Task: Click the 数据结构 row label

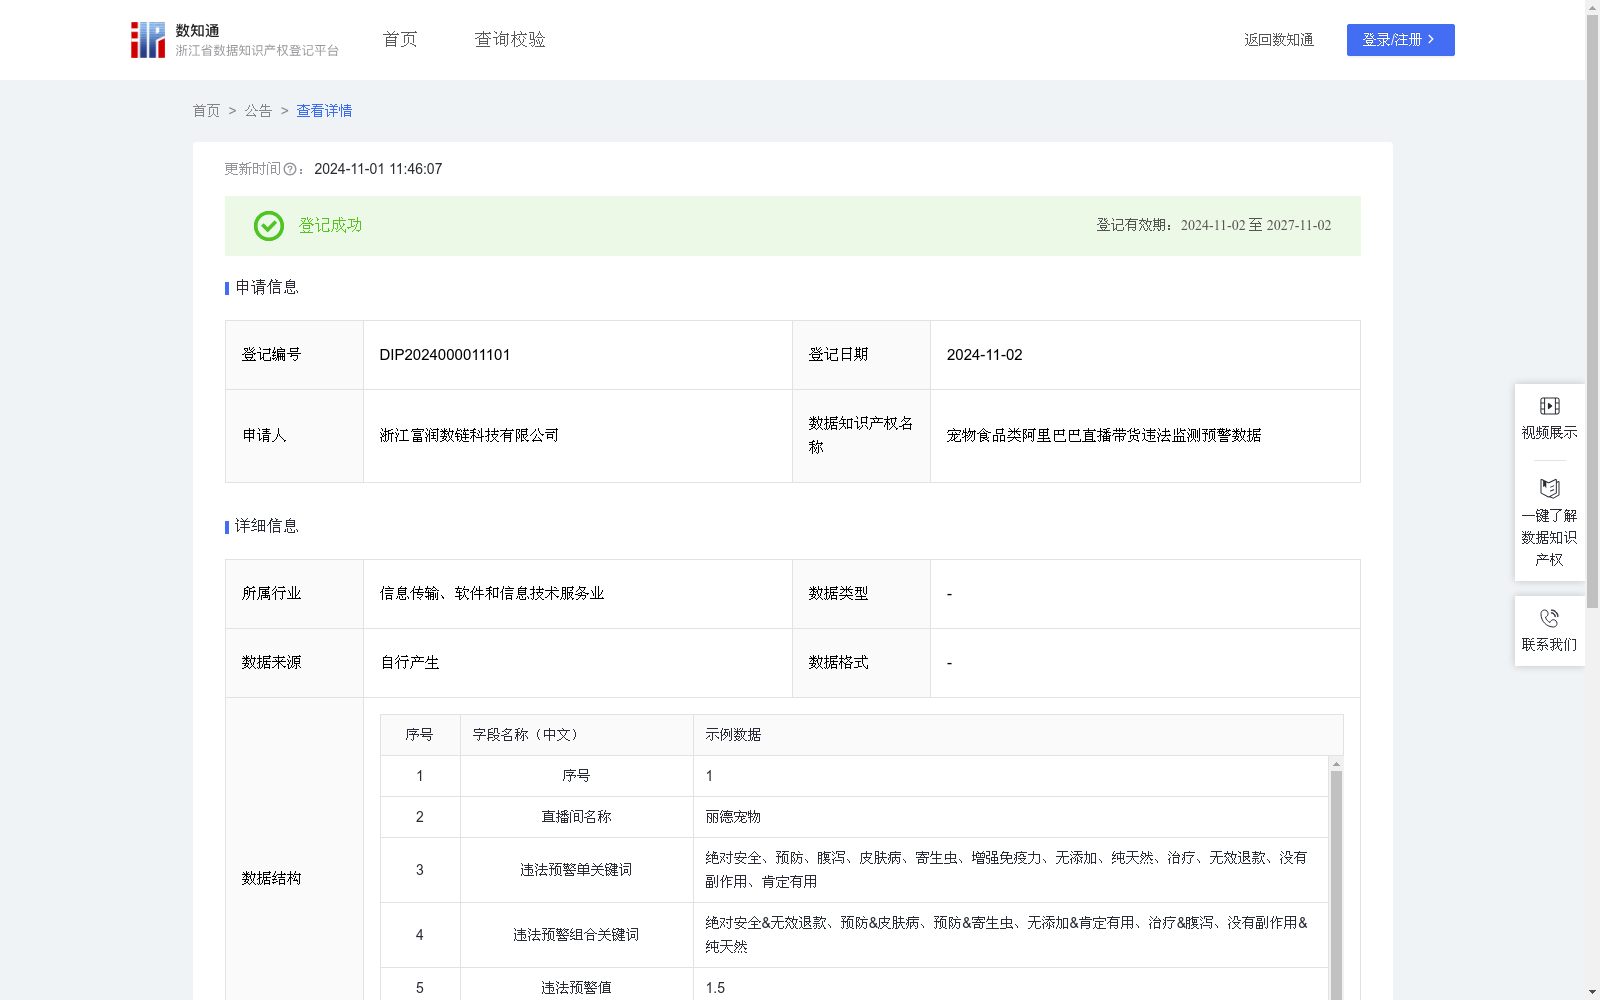Action: click(271, 879)
